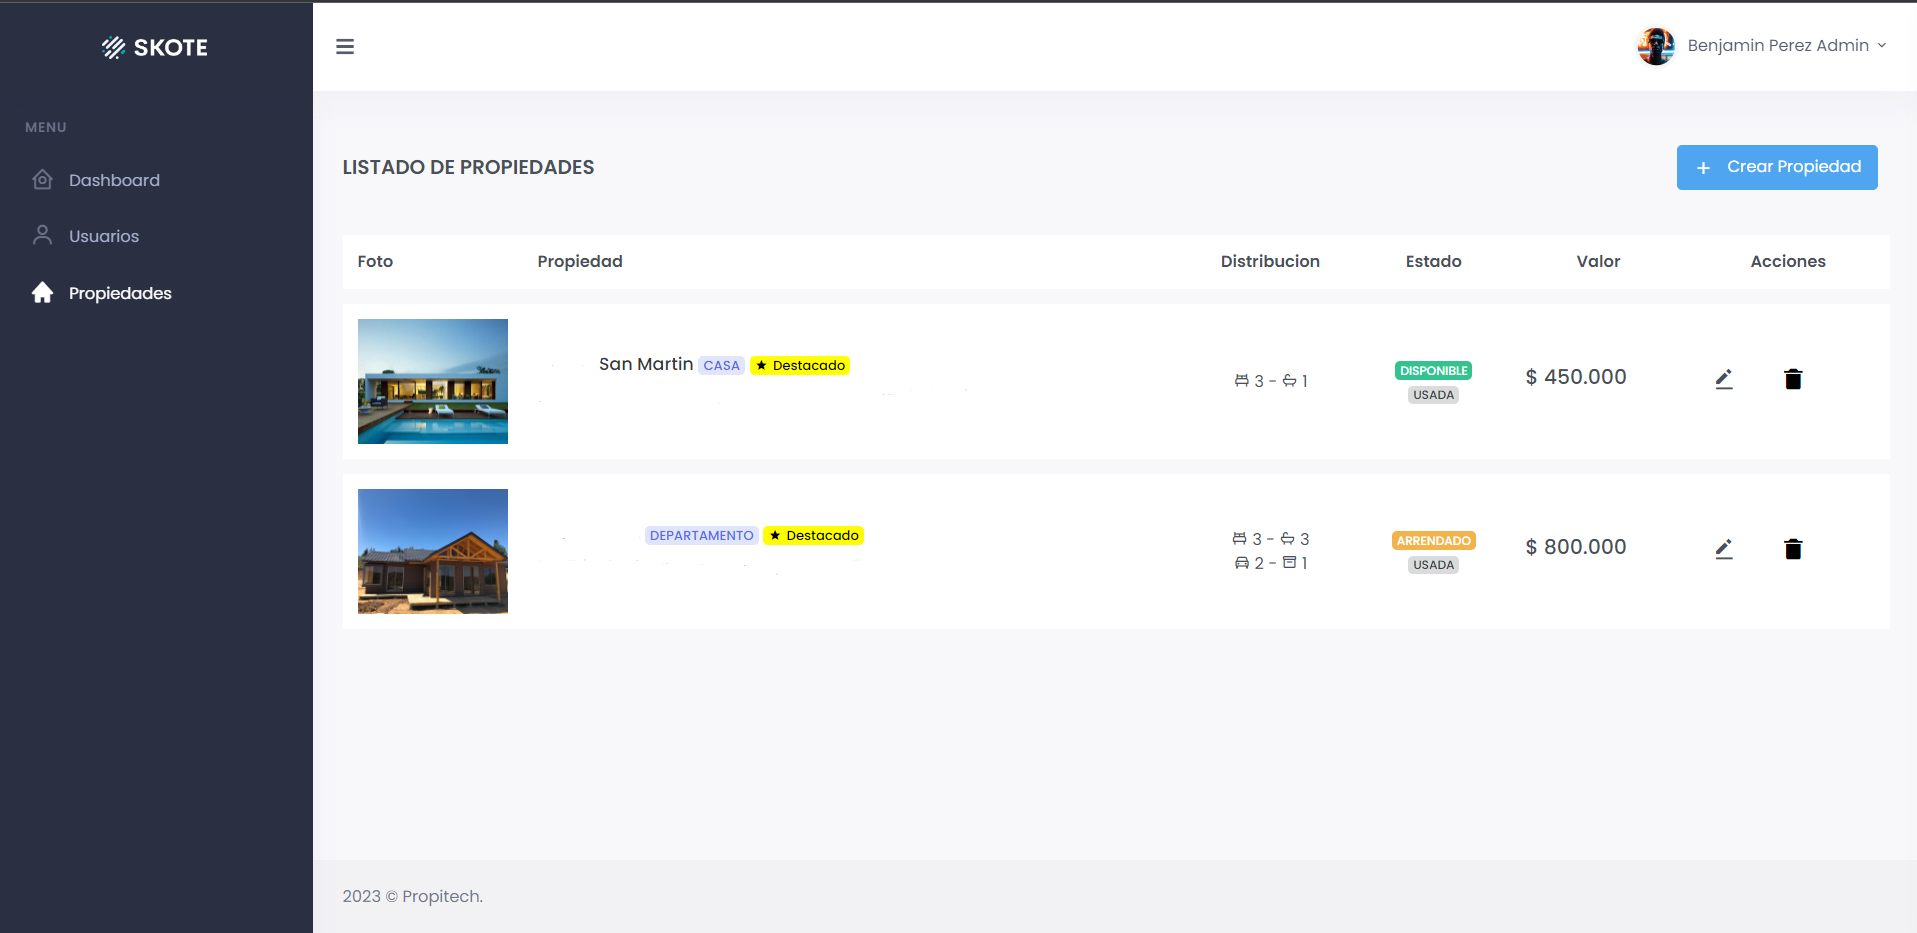
Task: Toggle the sidebar hamburger menu
Action: [345, 47]
